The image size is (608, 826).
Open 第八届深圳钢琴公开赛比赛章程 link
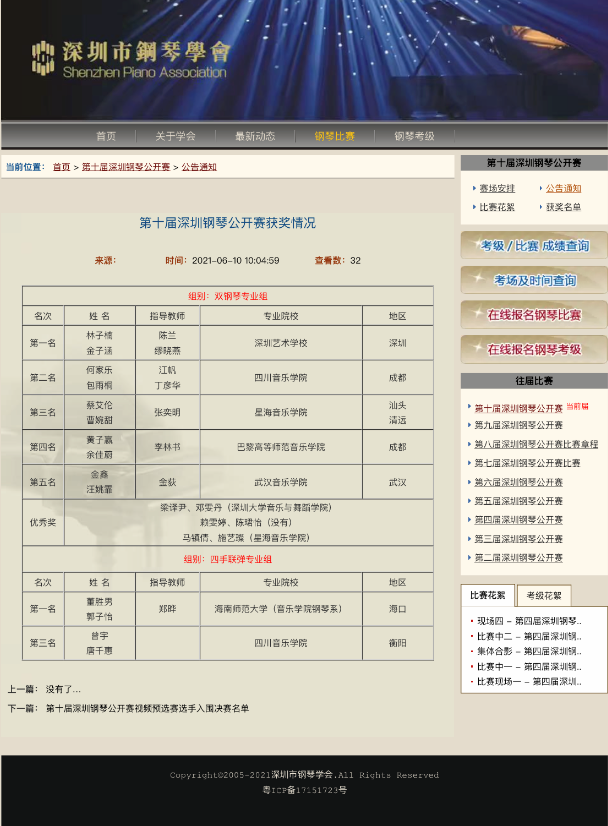(535, 444)
